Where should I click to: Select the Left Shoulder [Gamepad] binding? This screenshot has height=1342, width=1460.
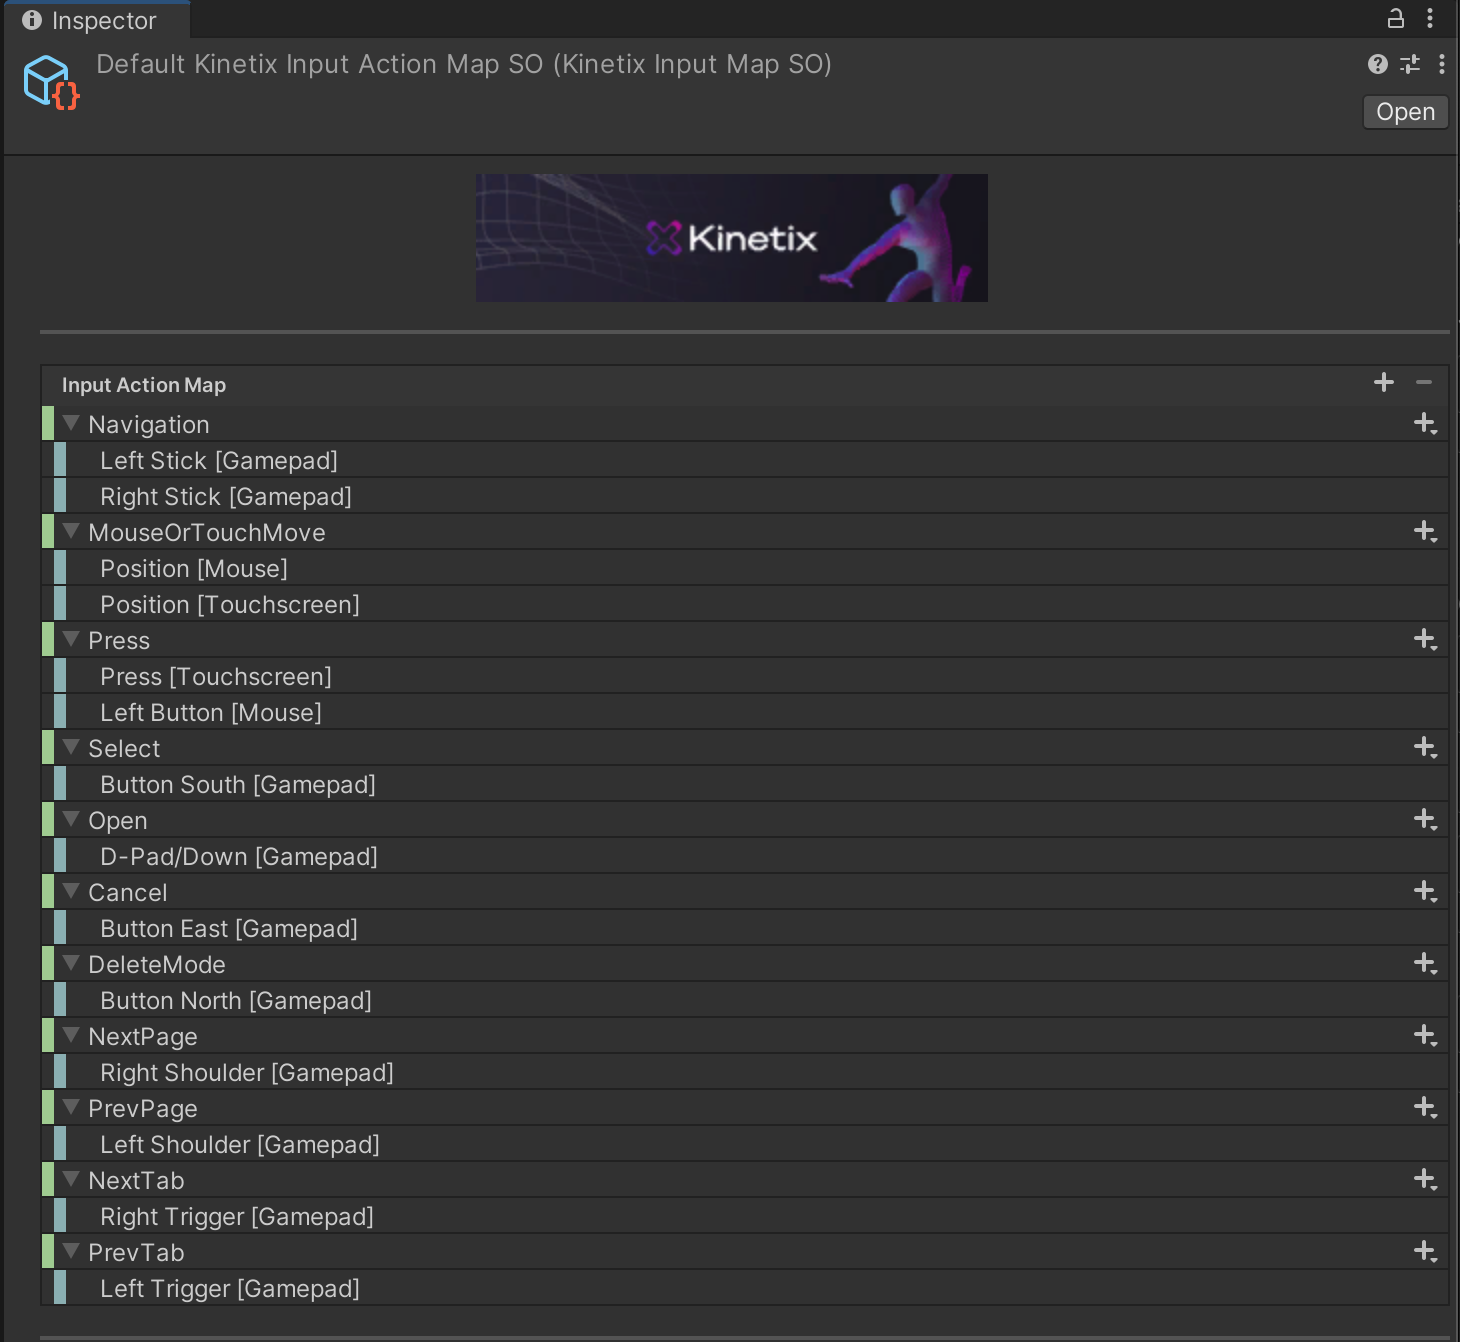pyautogui.click(x=750, y=1144)
